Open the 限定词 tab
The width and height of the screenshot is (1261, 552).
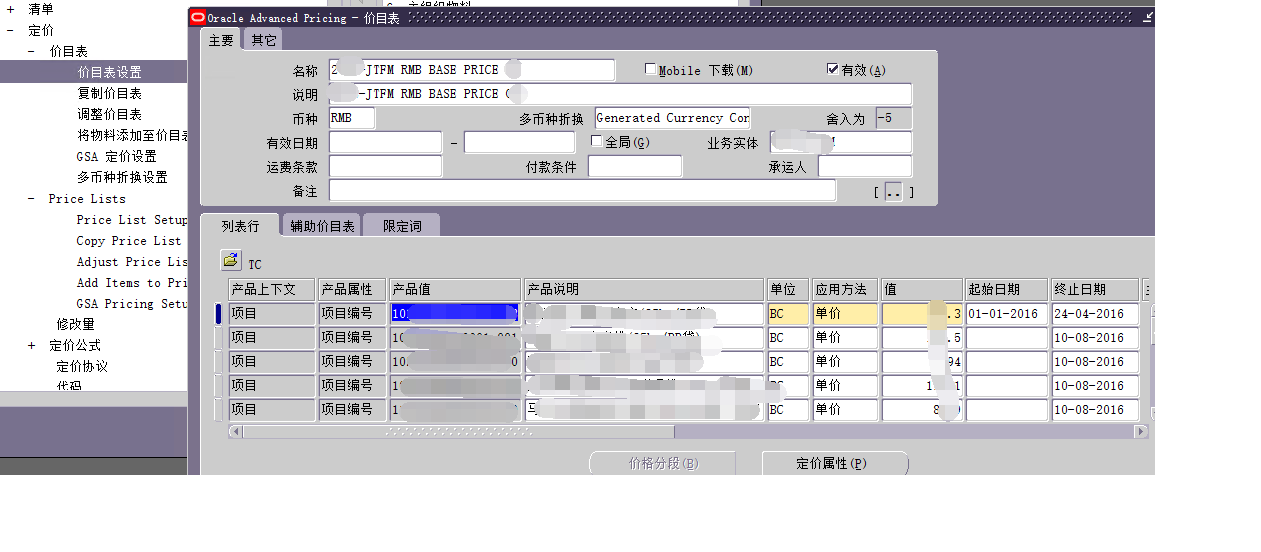pos(402,226)
